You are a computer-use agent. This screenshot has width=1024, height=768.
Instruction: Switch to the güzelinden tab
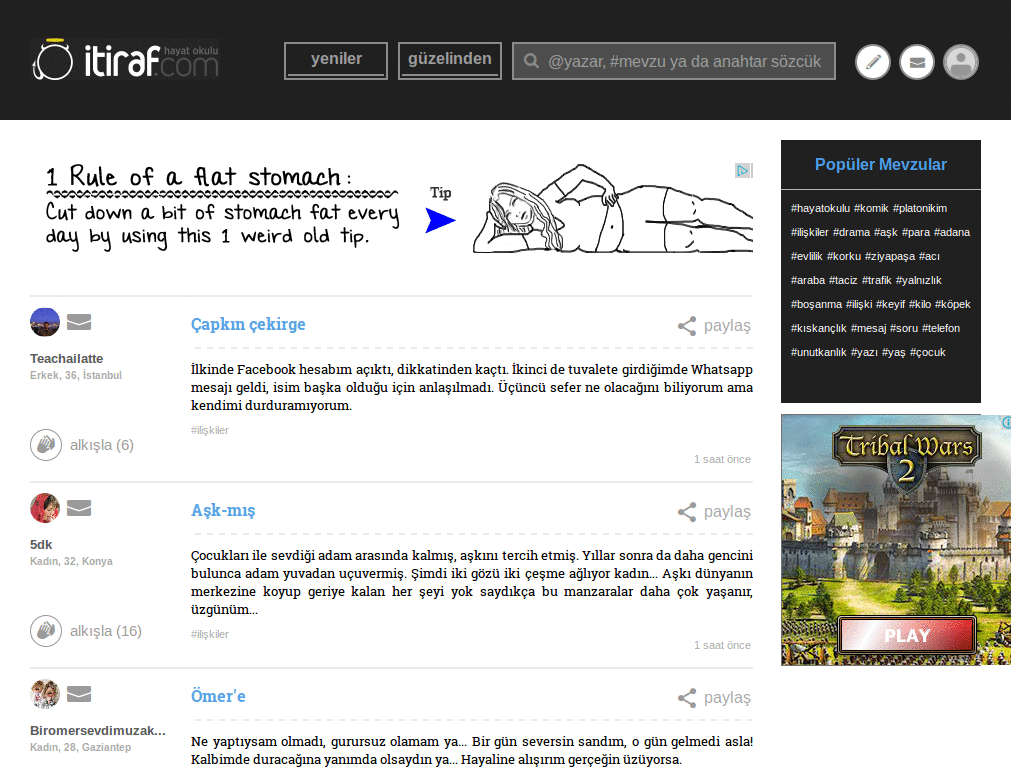click(450, 61)
